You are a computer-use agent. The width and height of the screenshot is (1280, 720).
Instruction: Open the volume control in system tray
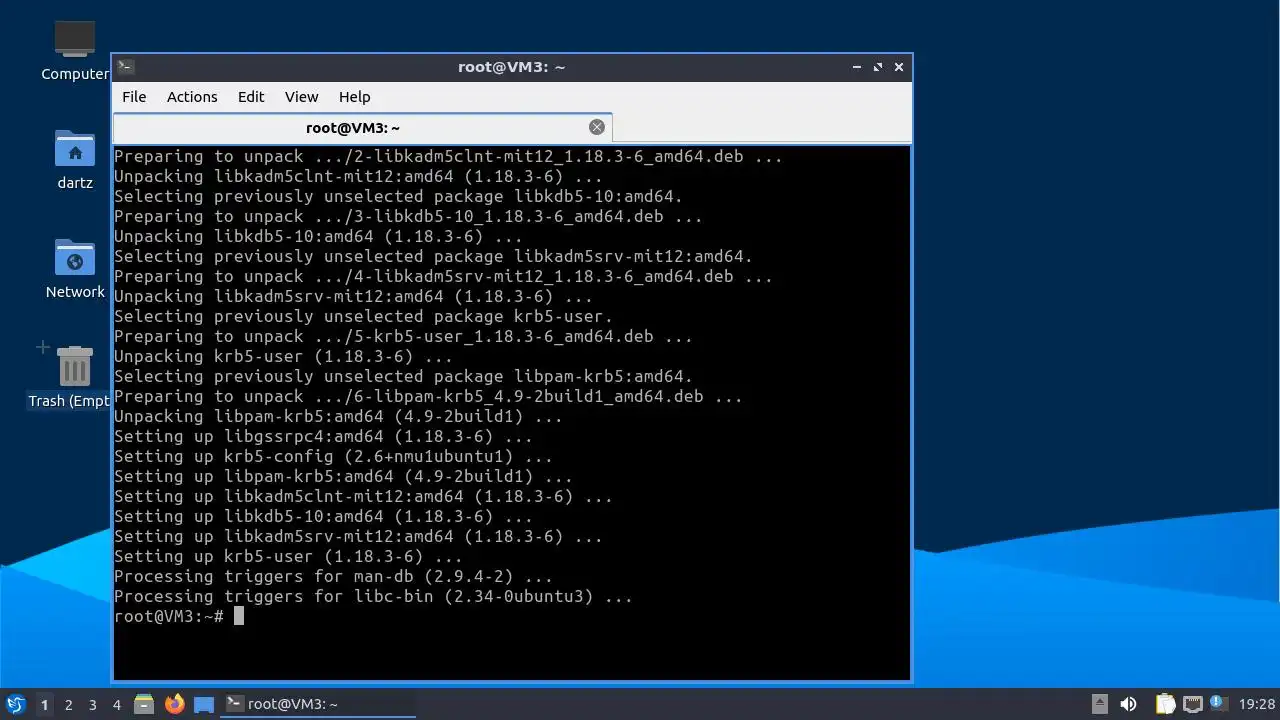1128,705
